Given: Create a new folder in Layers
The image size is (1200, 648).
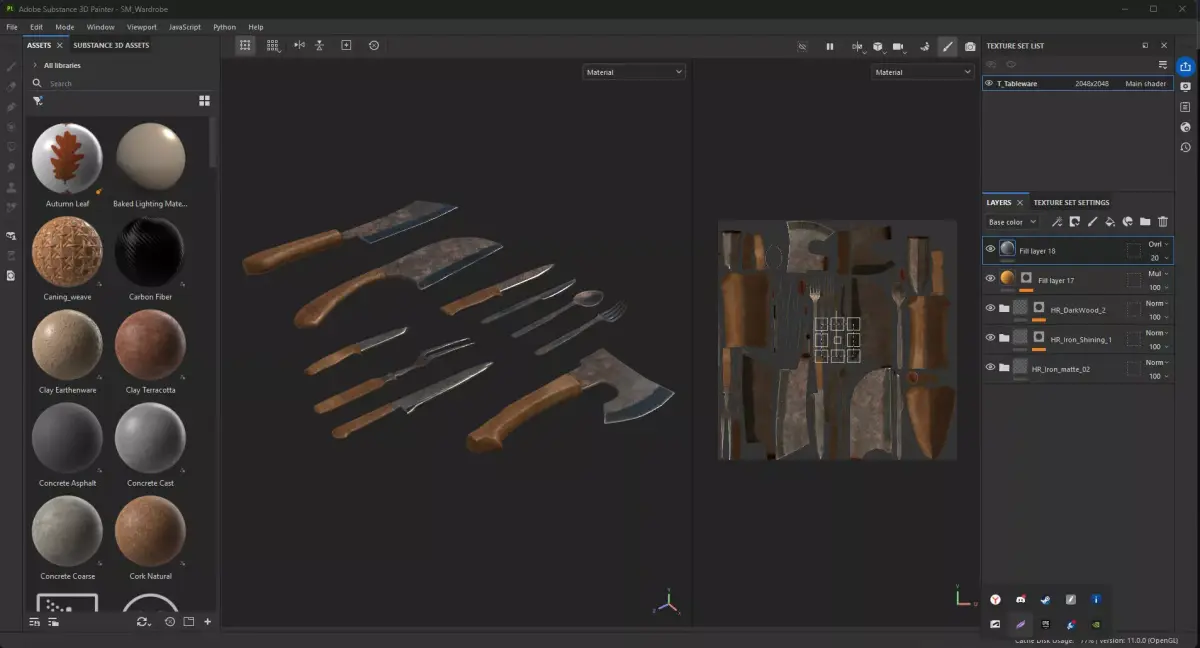Looking at the screenshot, I should pyautogui.click(x=1145, y=222).
